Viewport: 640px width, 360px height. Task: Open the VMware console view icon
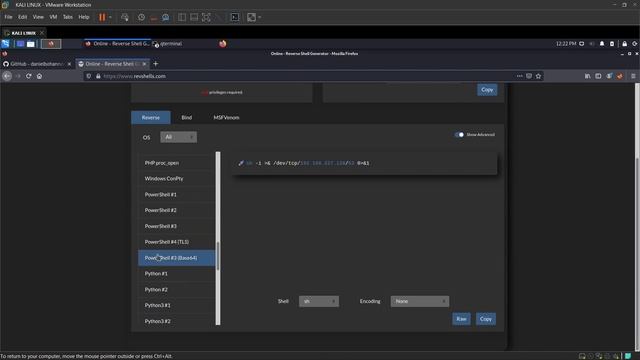[x=235, y=17]
